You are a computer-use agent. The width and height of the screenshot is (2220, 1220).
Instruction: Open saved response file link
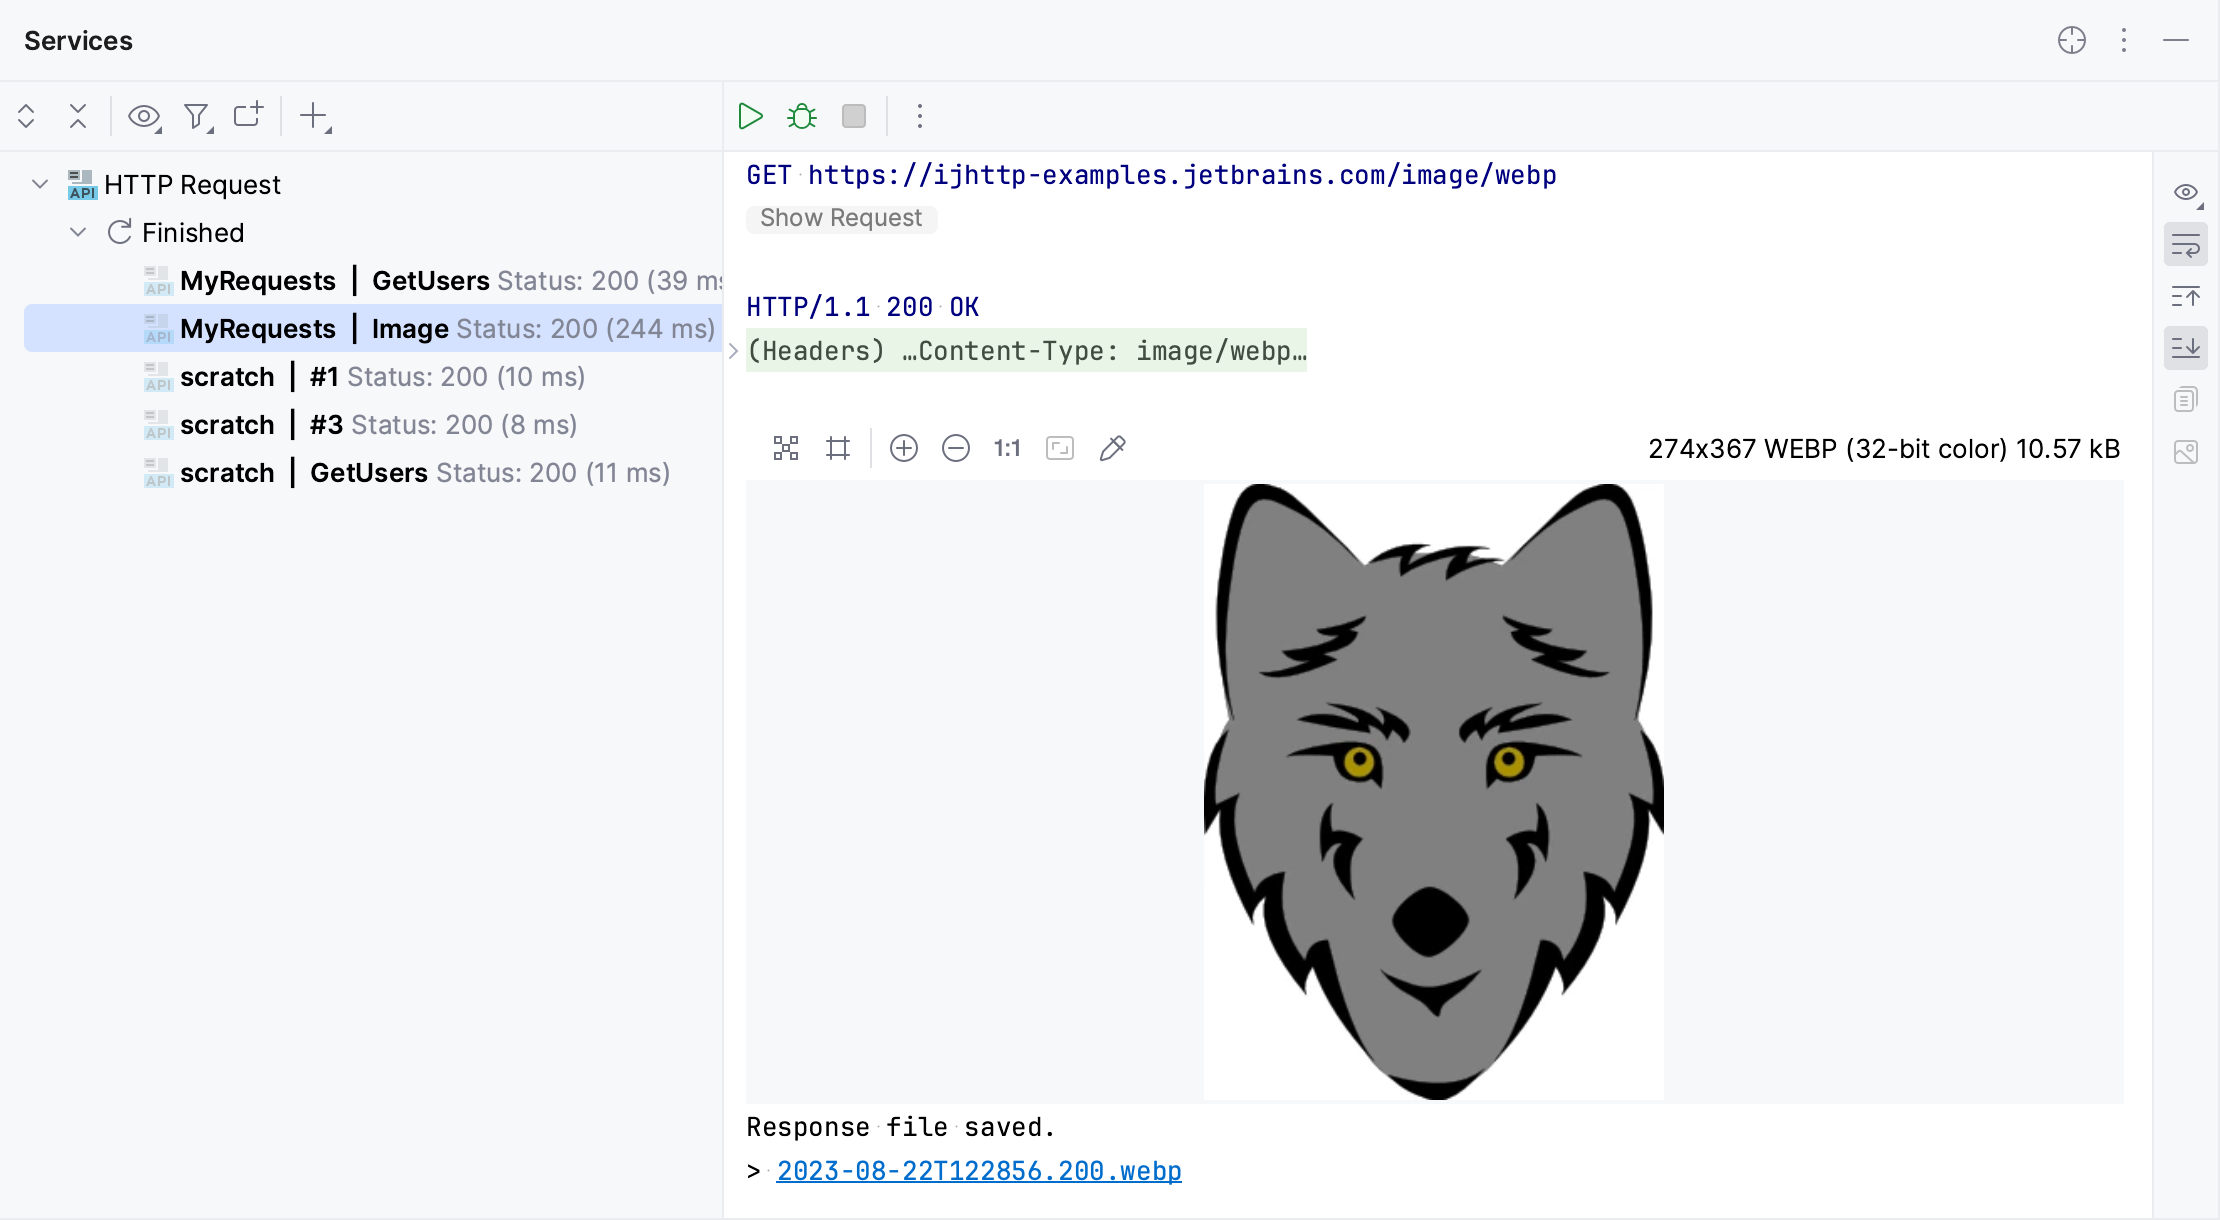click(x=978, y=1170)
